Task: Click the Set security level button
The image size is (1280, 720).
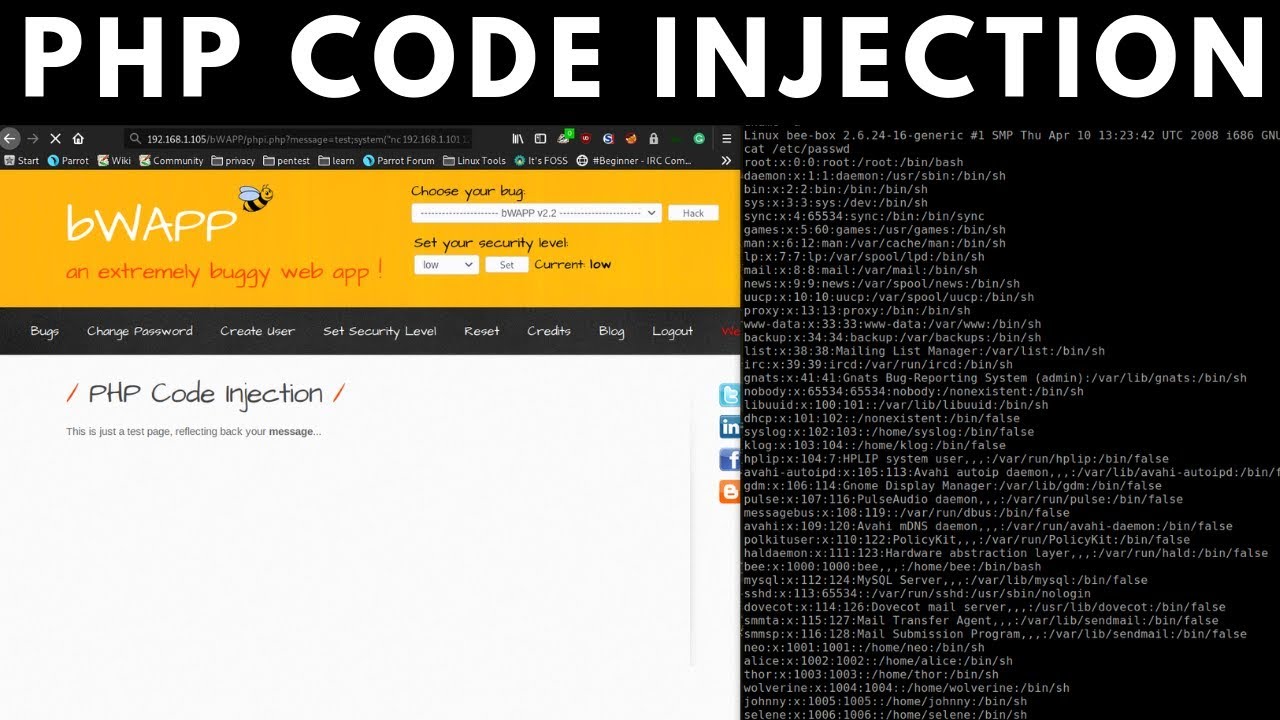Action: [507, 265]
